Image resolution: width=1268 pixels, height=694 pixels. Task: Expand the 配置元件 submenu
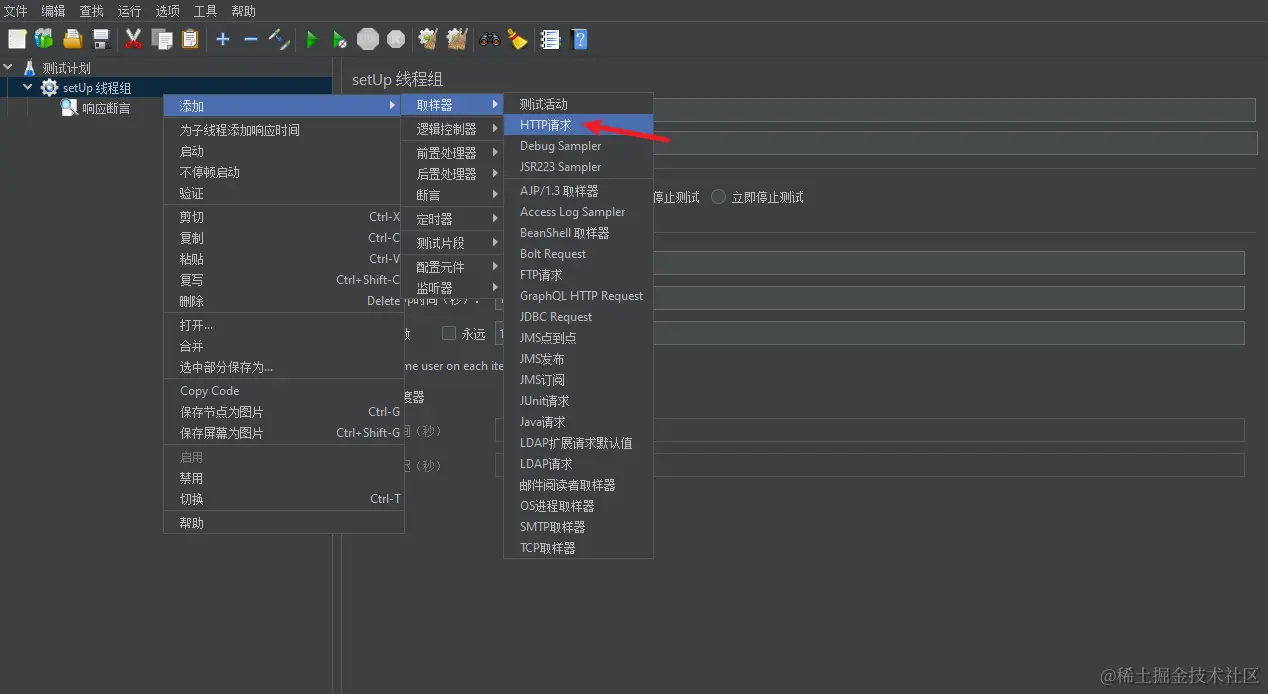pos(452,267)
